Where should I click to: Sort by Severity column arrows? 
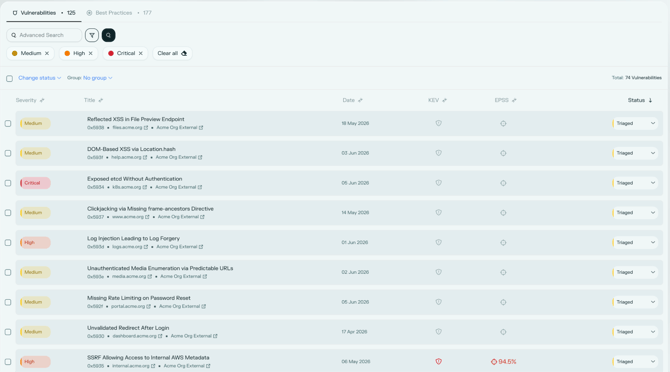point(42,100)
